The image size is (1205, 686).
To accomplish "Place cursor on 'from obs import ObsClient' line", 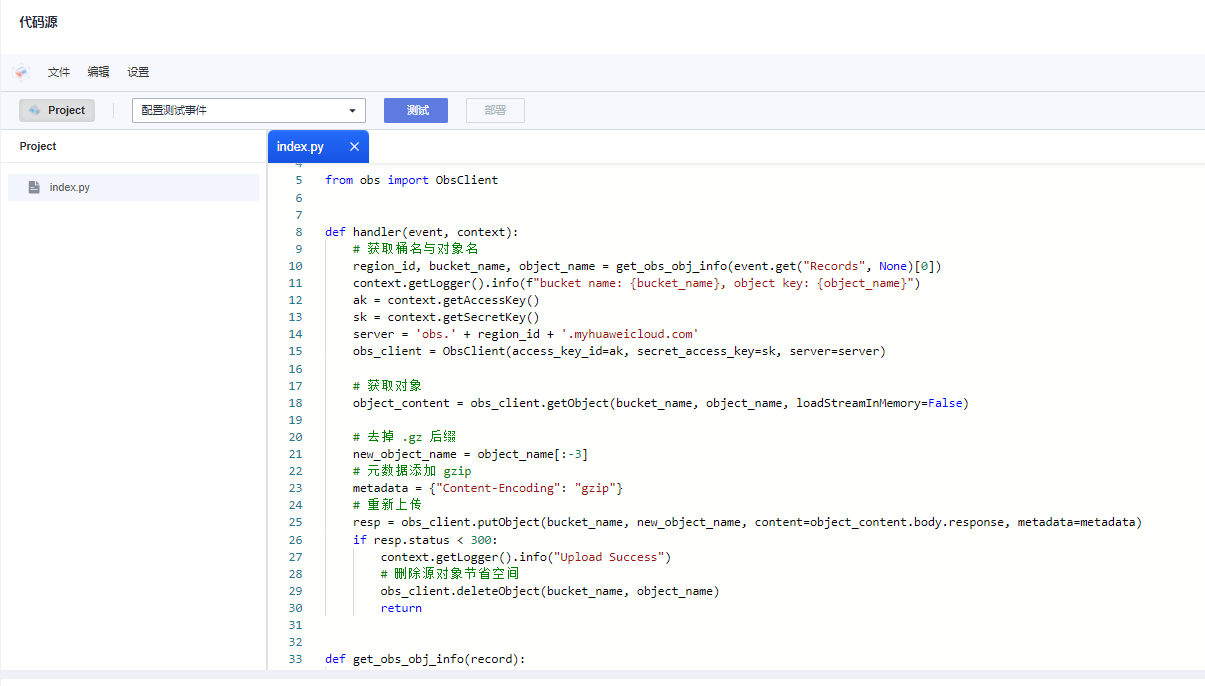I will pyautogui.click(x=411, y=180).
